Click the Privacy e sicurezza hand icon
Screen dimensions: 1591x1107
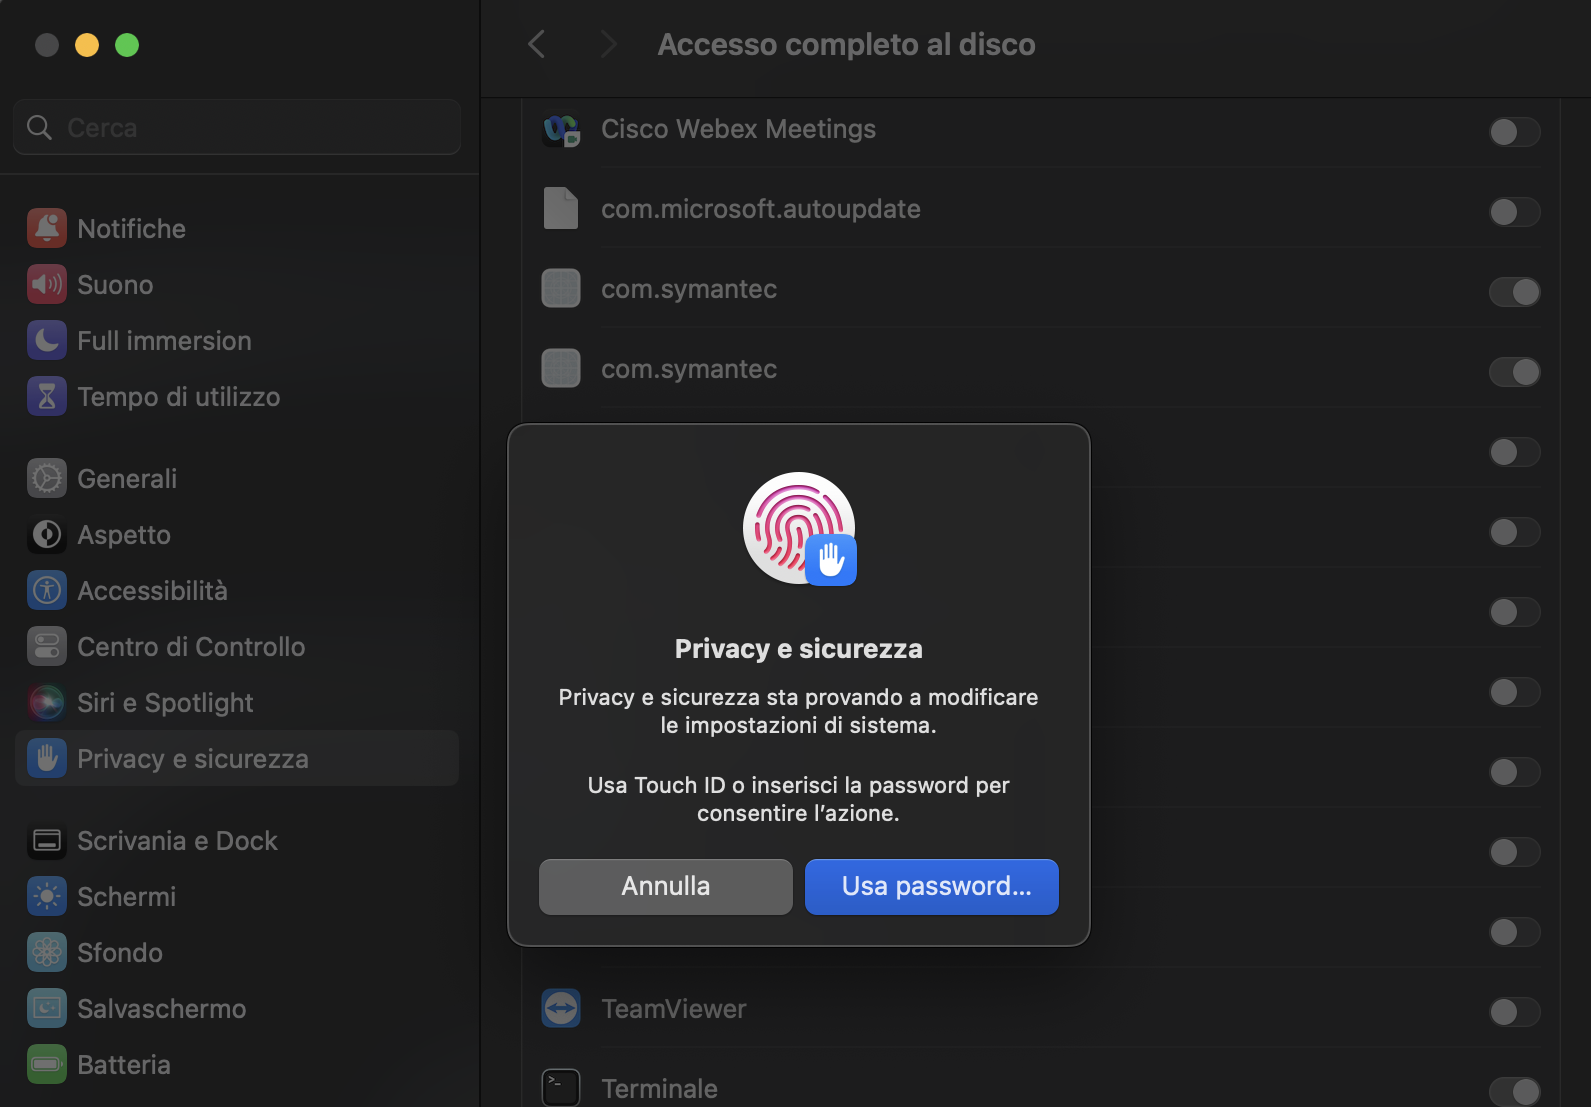tap(47, 759)
